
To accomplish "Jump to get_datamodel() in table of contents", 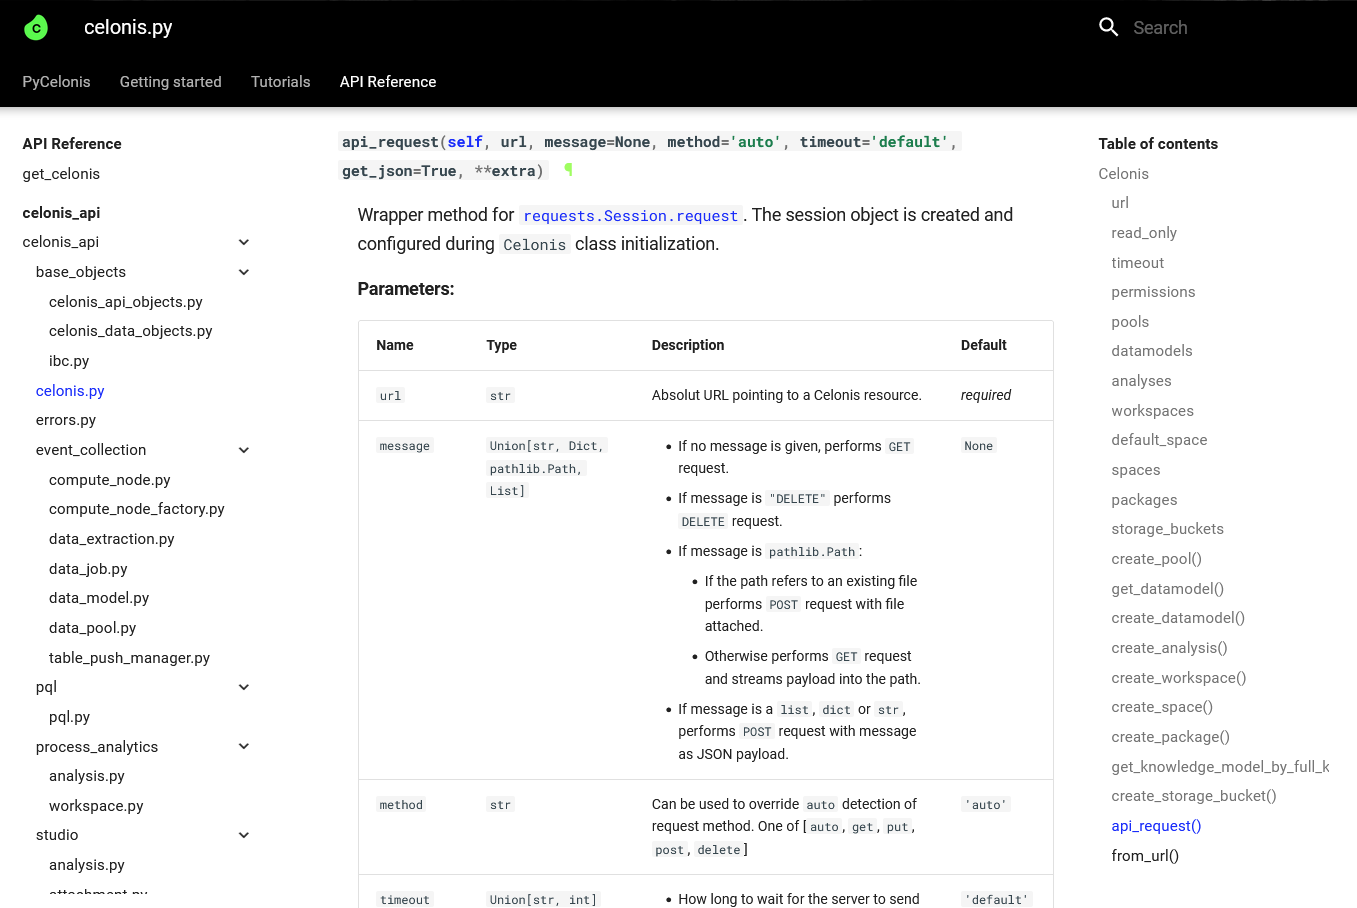I will tap(1168, 589).
